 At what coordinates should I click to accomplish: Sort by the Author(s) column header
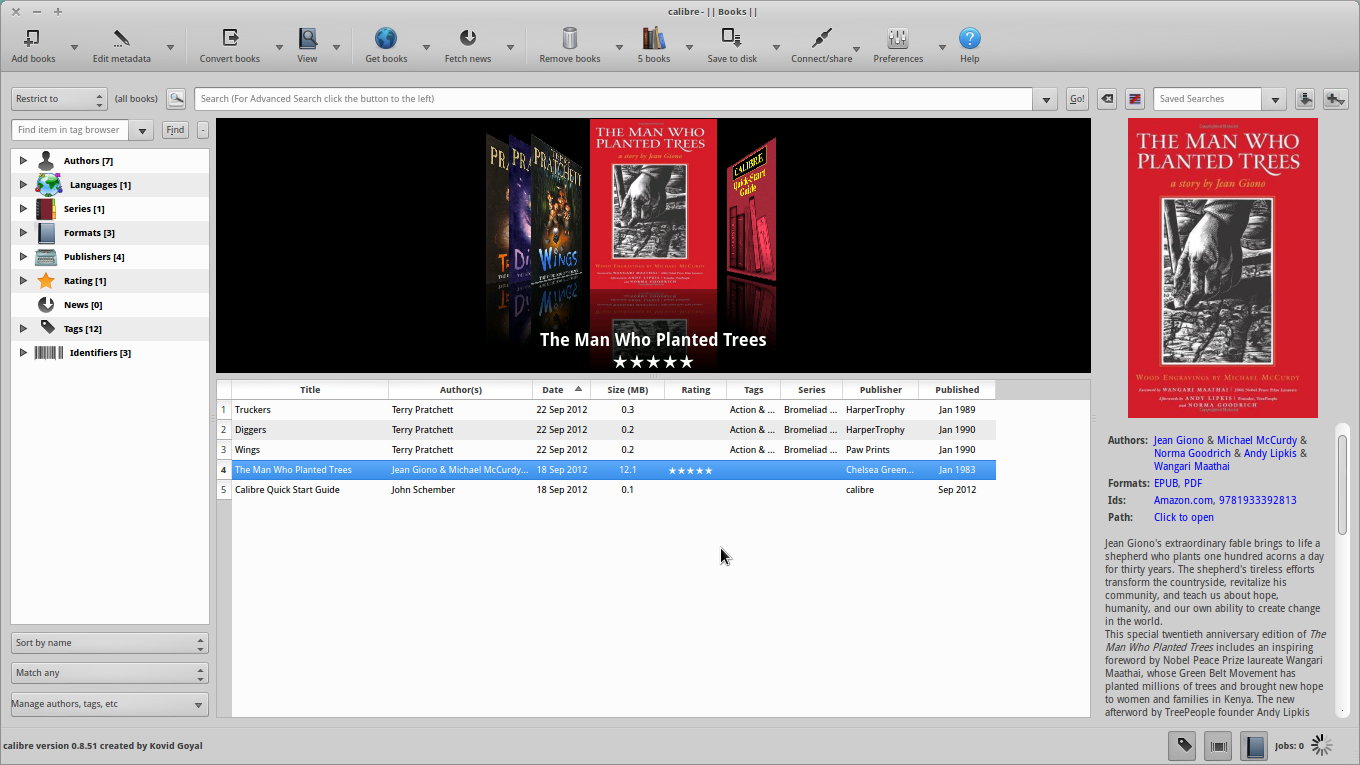point(461,390)
